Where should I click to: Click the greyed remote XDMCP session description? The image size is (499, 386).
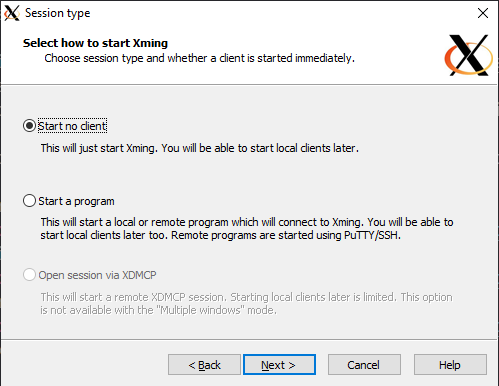(247, 303)
